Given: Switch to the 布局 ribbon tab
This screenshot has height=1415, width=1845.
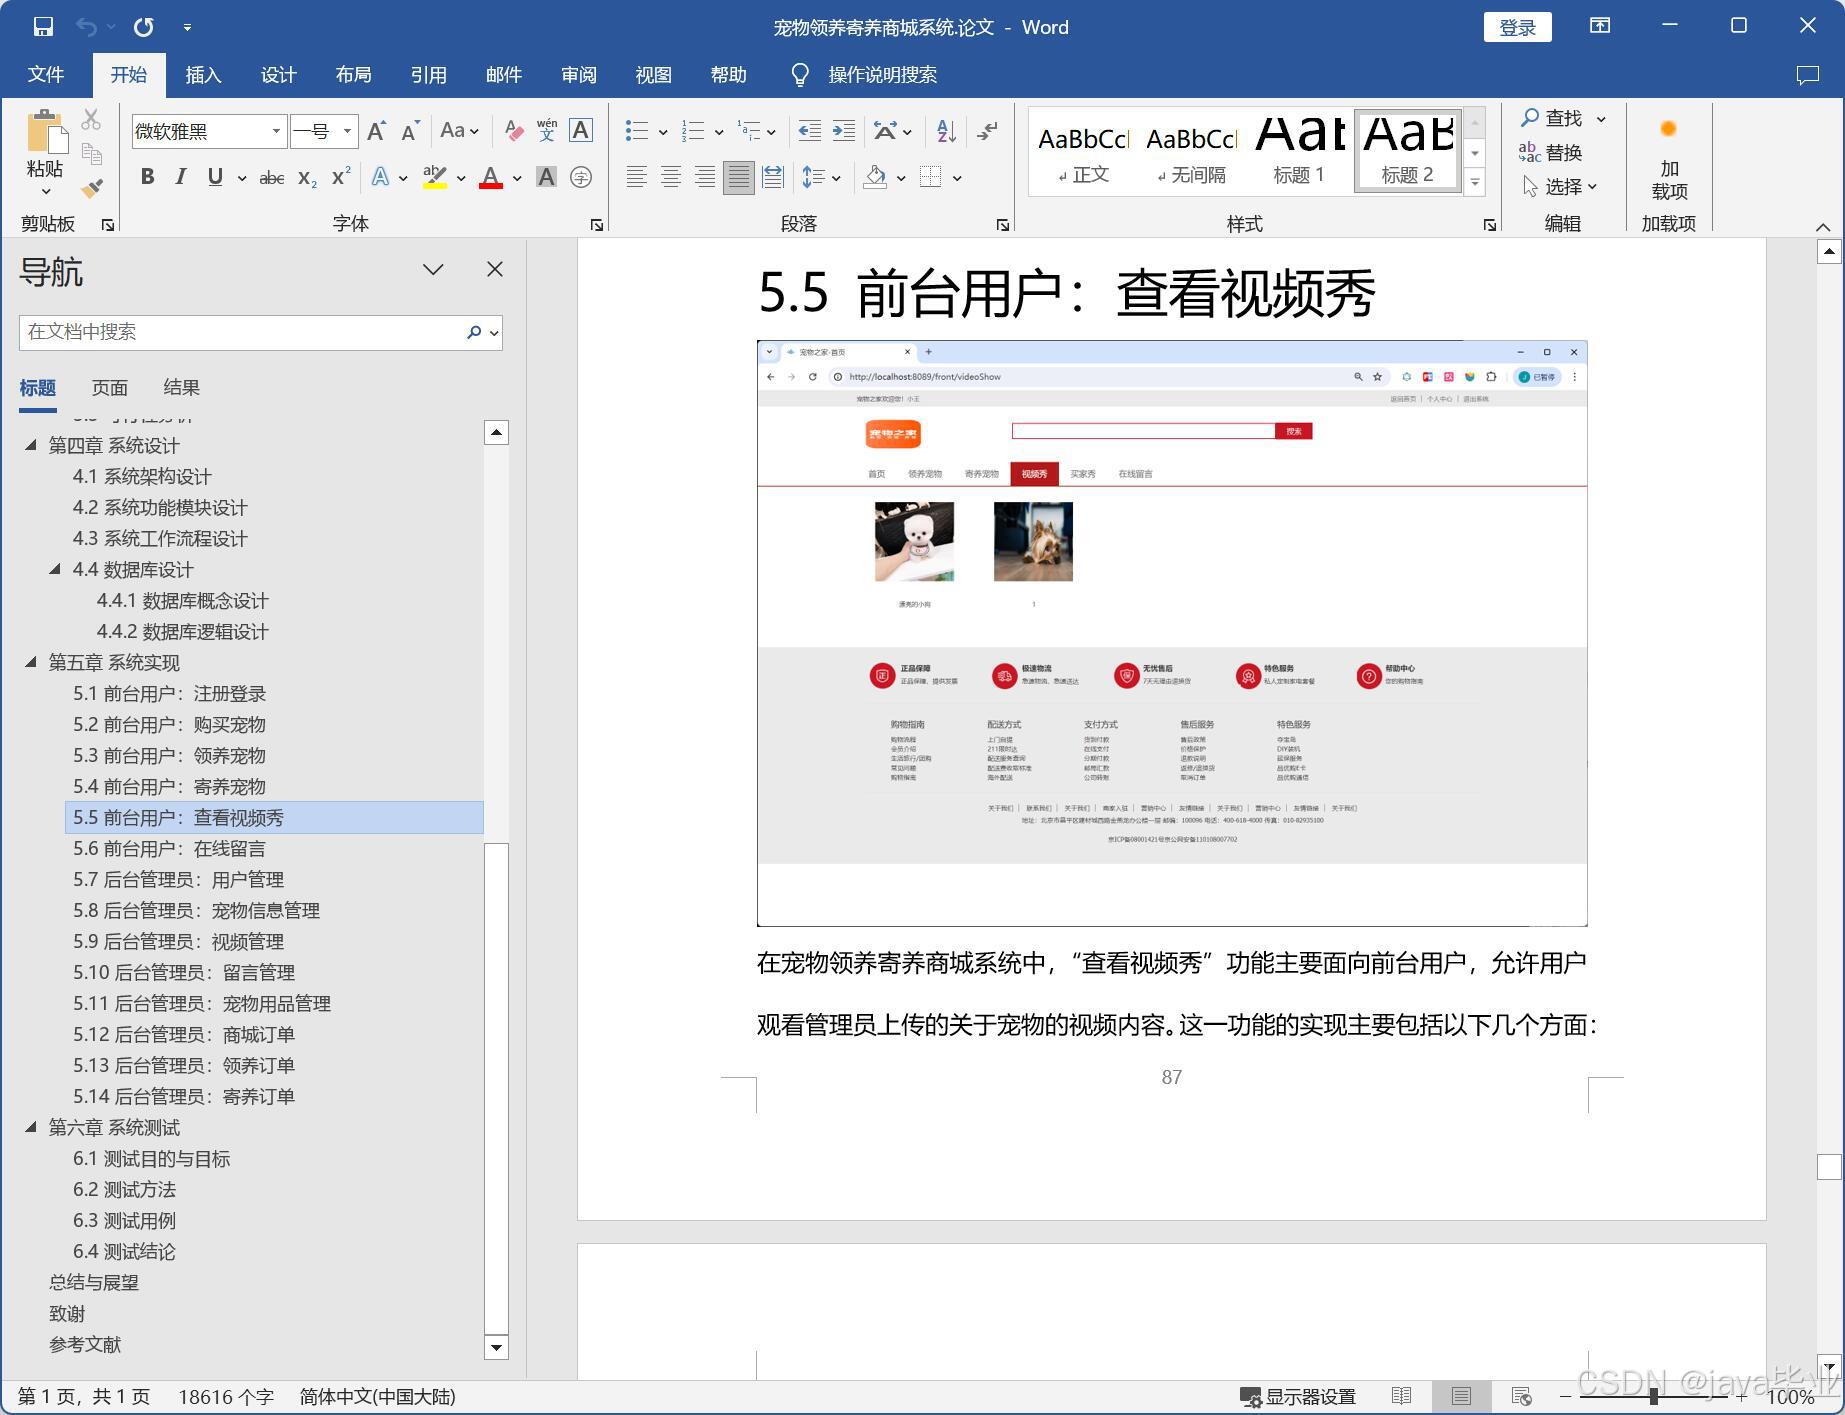Looking at the screenshot, I should pos(353,75).
